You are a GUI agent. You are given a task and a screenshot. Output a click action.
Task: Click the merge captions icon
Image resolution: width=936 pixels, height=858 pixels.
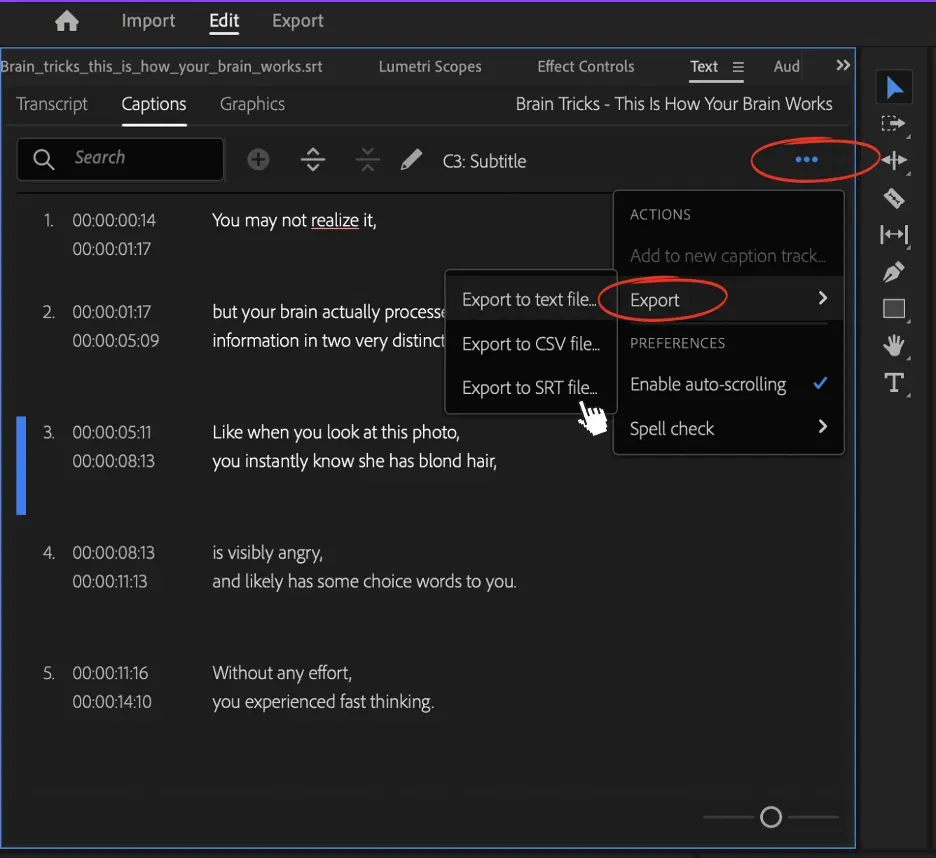[x=367, y=159]
